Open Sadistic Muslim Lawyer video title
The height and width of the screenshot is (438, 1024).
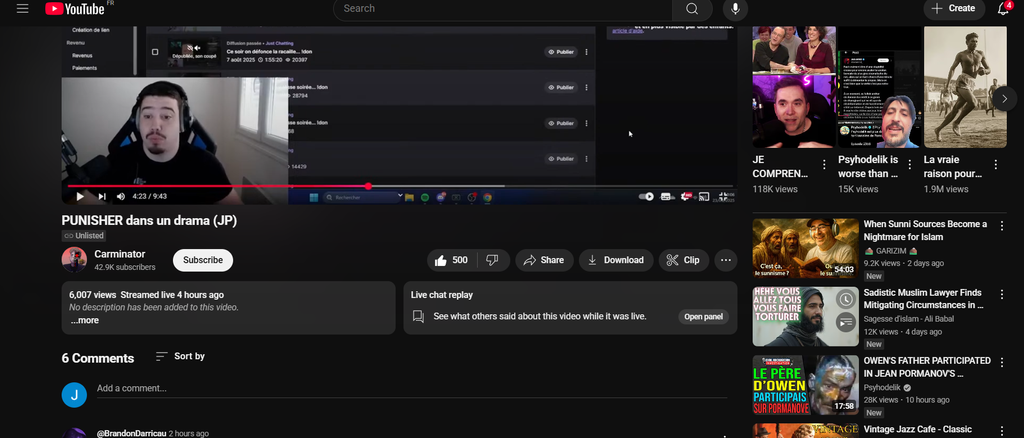point(923,298)
